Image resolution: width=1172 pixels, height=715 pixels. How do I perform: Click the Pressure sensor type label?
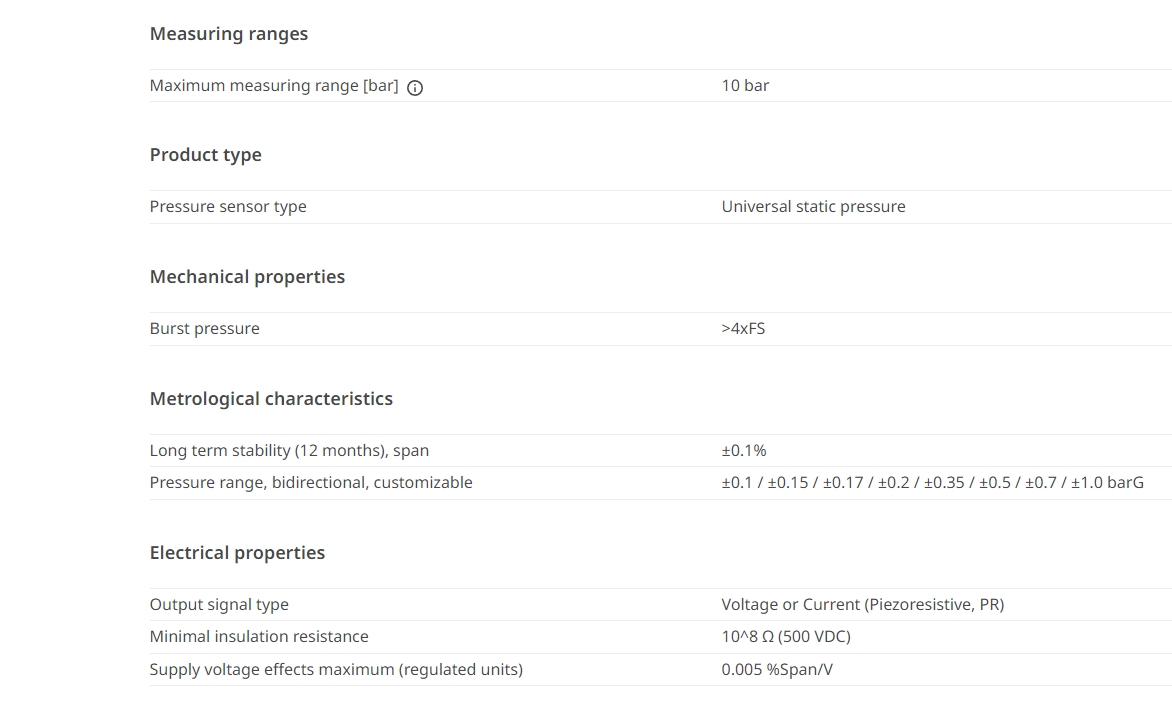click(x=228, y=207)
